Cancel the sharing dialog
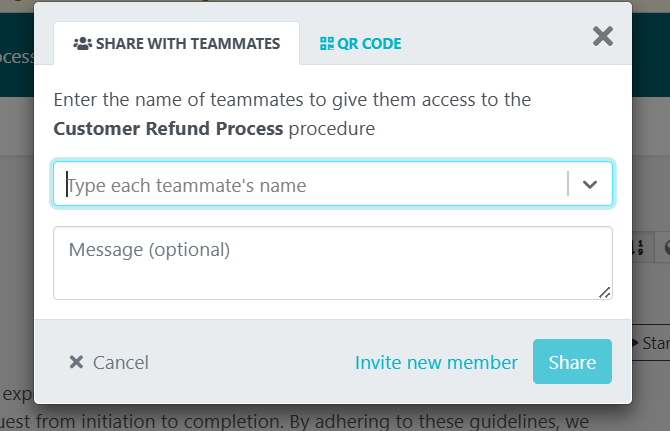This screenshot has height=431, width=670. 109,363
